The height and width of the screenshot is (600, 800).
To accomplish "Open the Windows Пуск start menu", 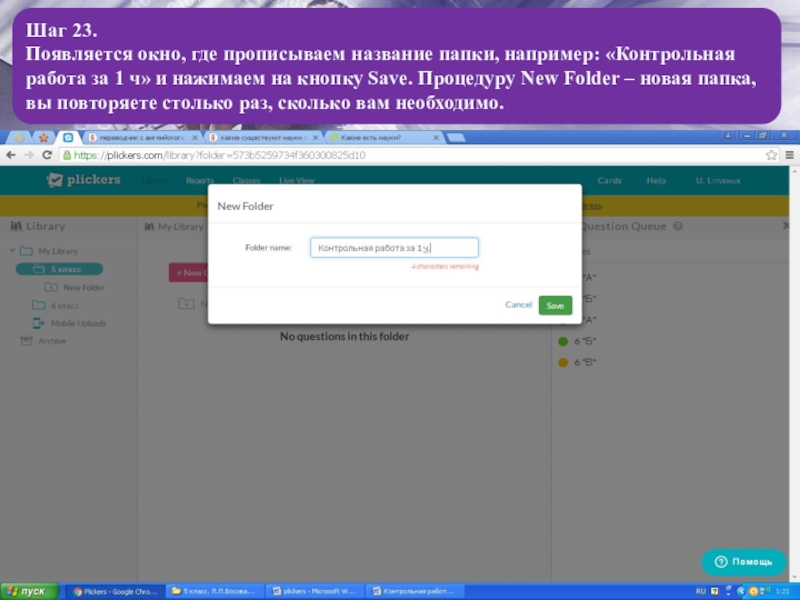I will coord(30,591).
